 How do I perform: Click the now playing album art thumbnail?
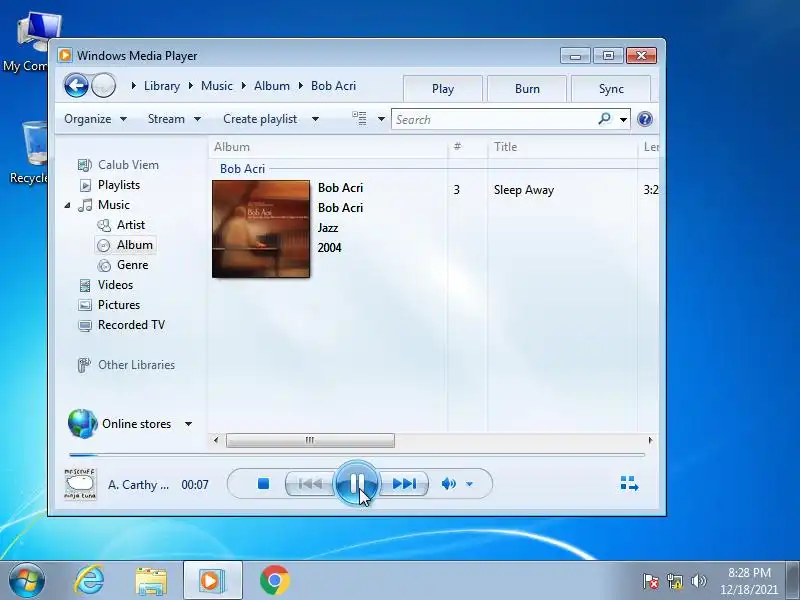pos(80,484)
